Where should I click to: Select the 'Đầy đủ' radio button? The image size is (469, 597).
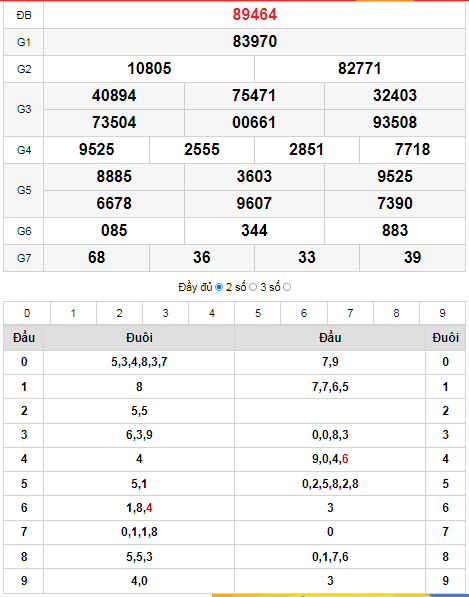[219, 287]
